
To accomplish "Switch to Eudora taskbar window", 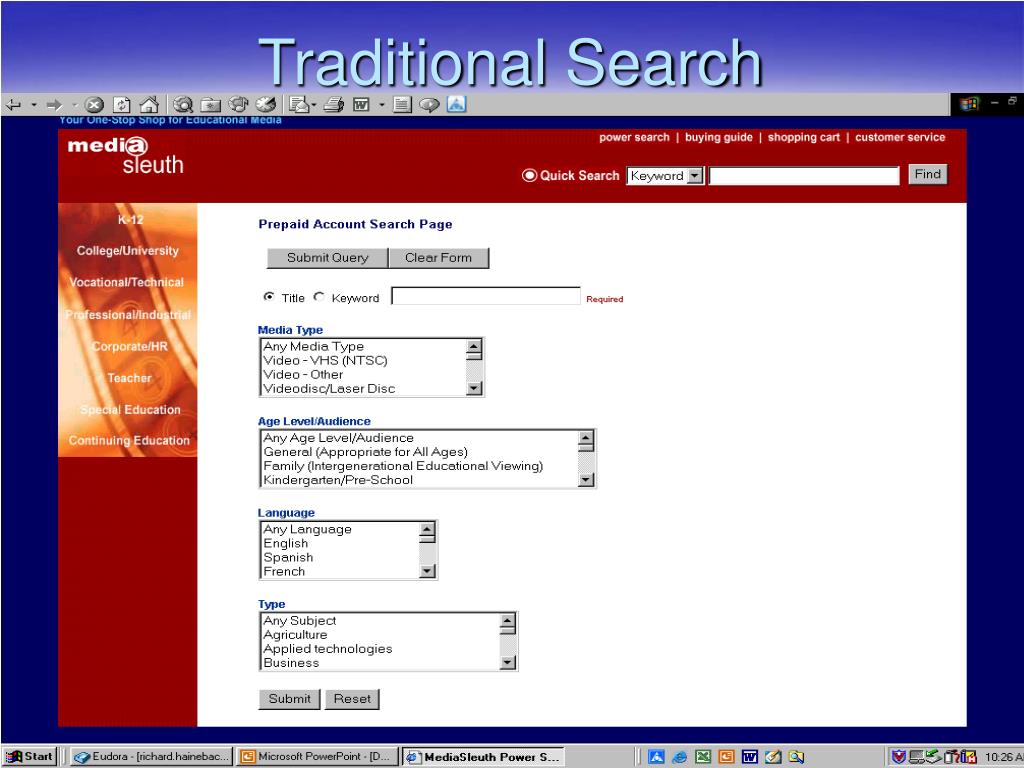I will pos(152,756).
